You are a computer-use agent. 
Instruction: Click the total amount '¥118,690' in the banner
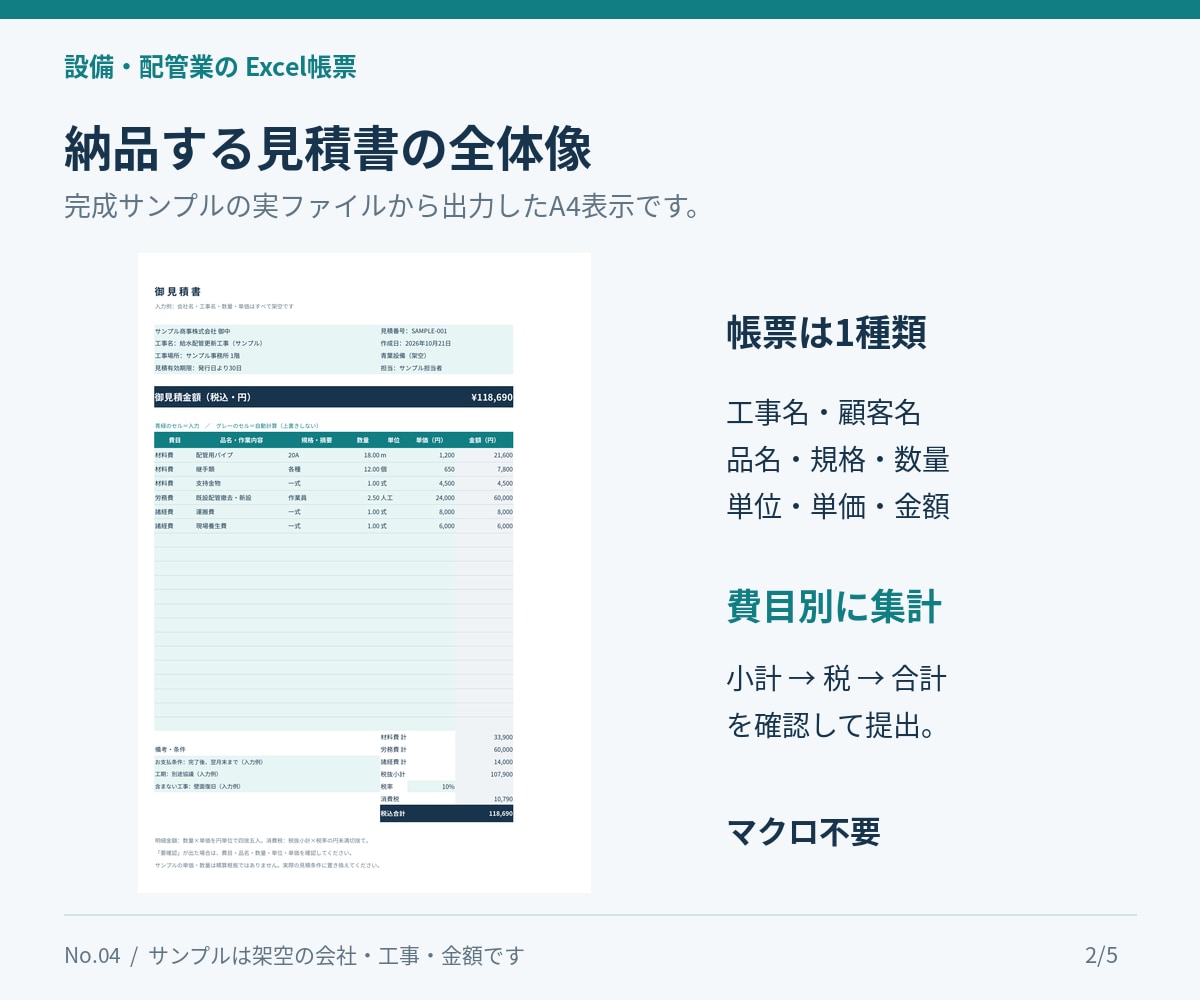pyautogui.click(x=492, y=397)
